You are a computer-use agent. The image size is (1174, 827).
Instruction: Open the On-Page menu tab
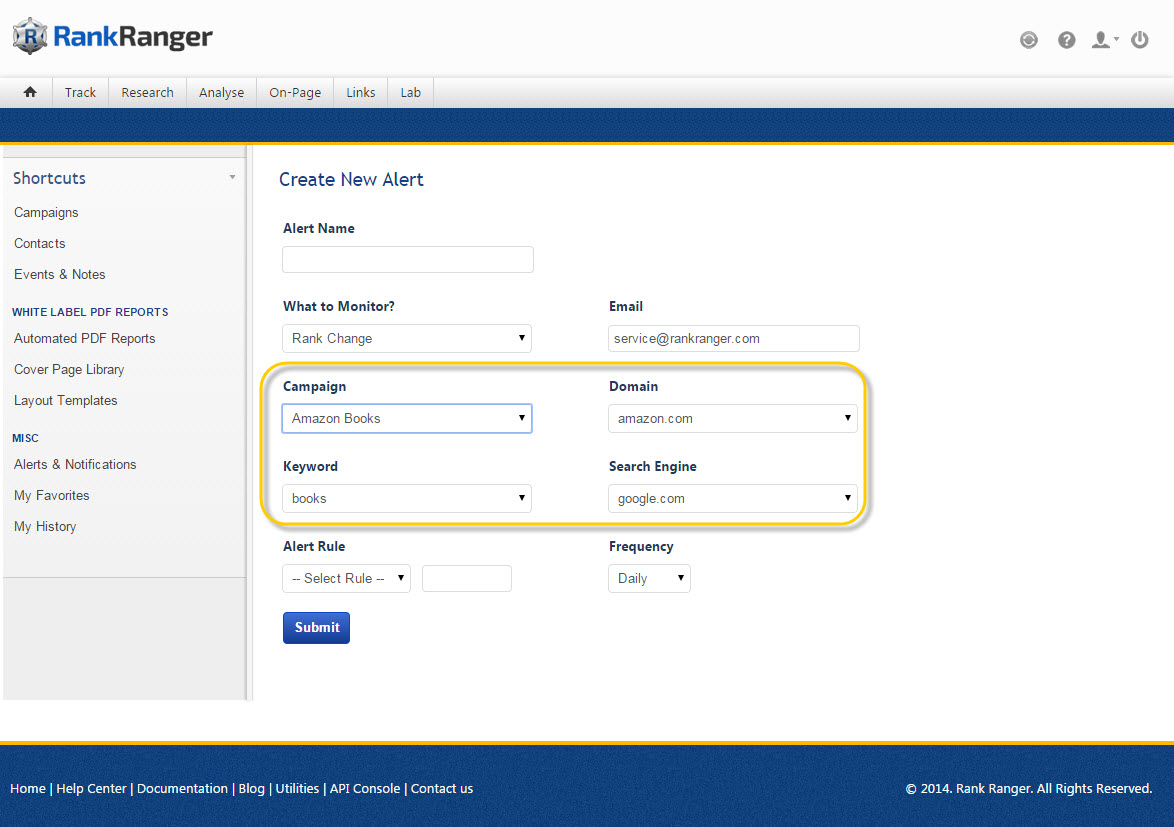pyautogui.click(x=295, y=92)
